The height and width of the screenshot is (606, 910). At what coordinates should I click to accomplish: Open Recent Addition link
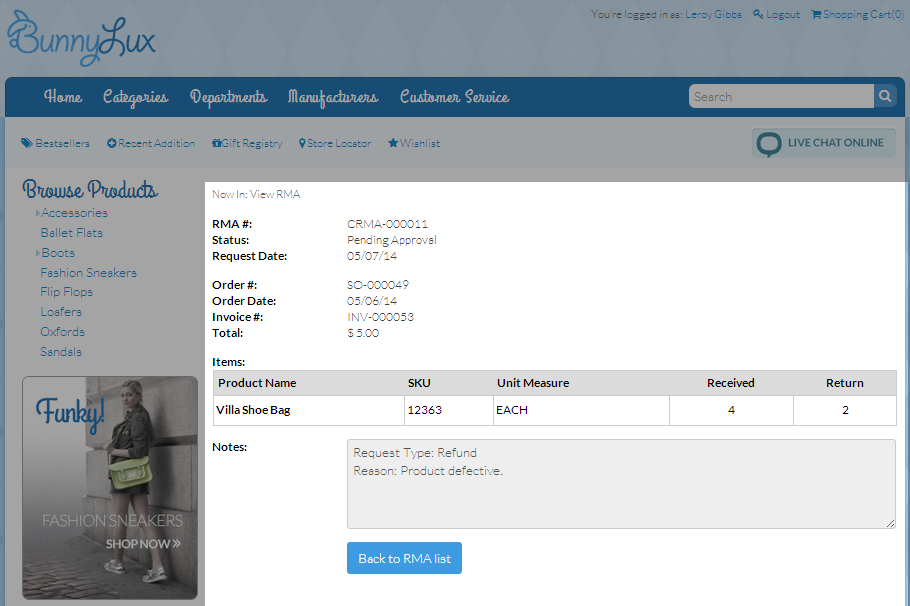(151, 143)
